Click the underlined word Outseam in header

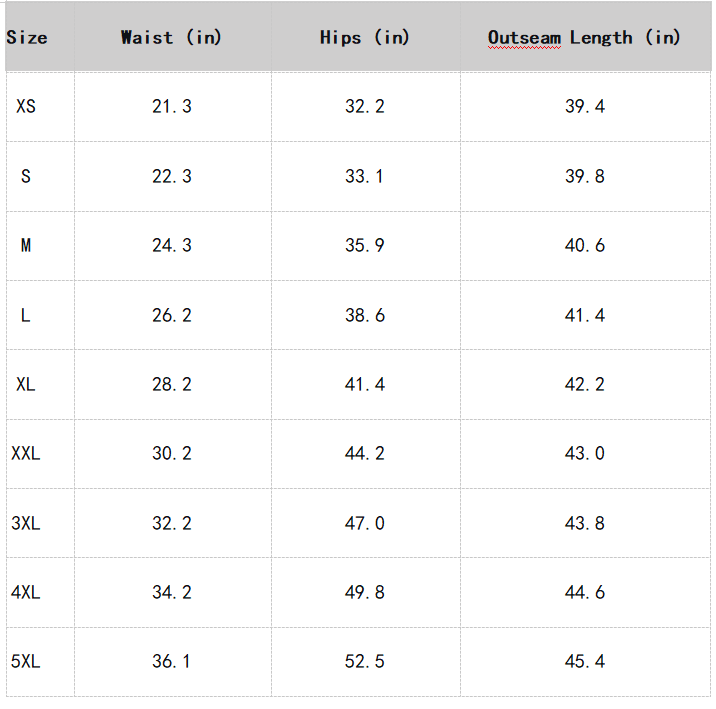[x=524, y=38]
